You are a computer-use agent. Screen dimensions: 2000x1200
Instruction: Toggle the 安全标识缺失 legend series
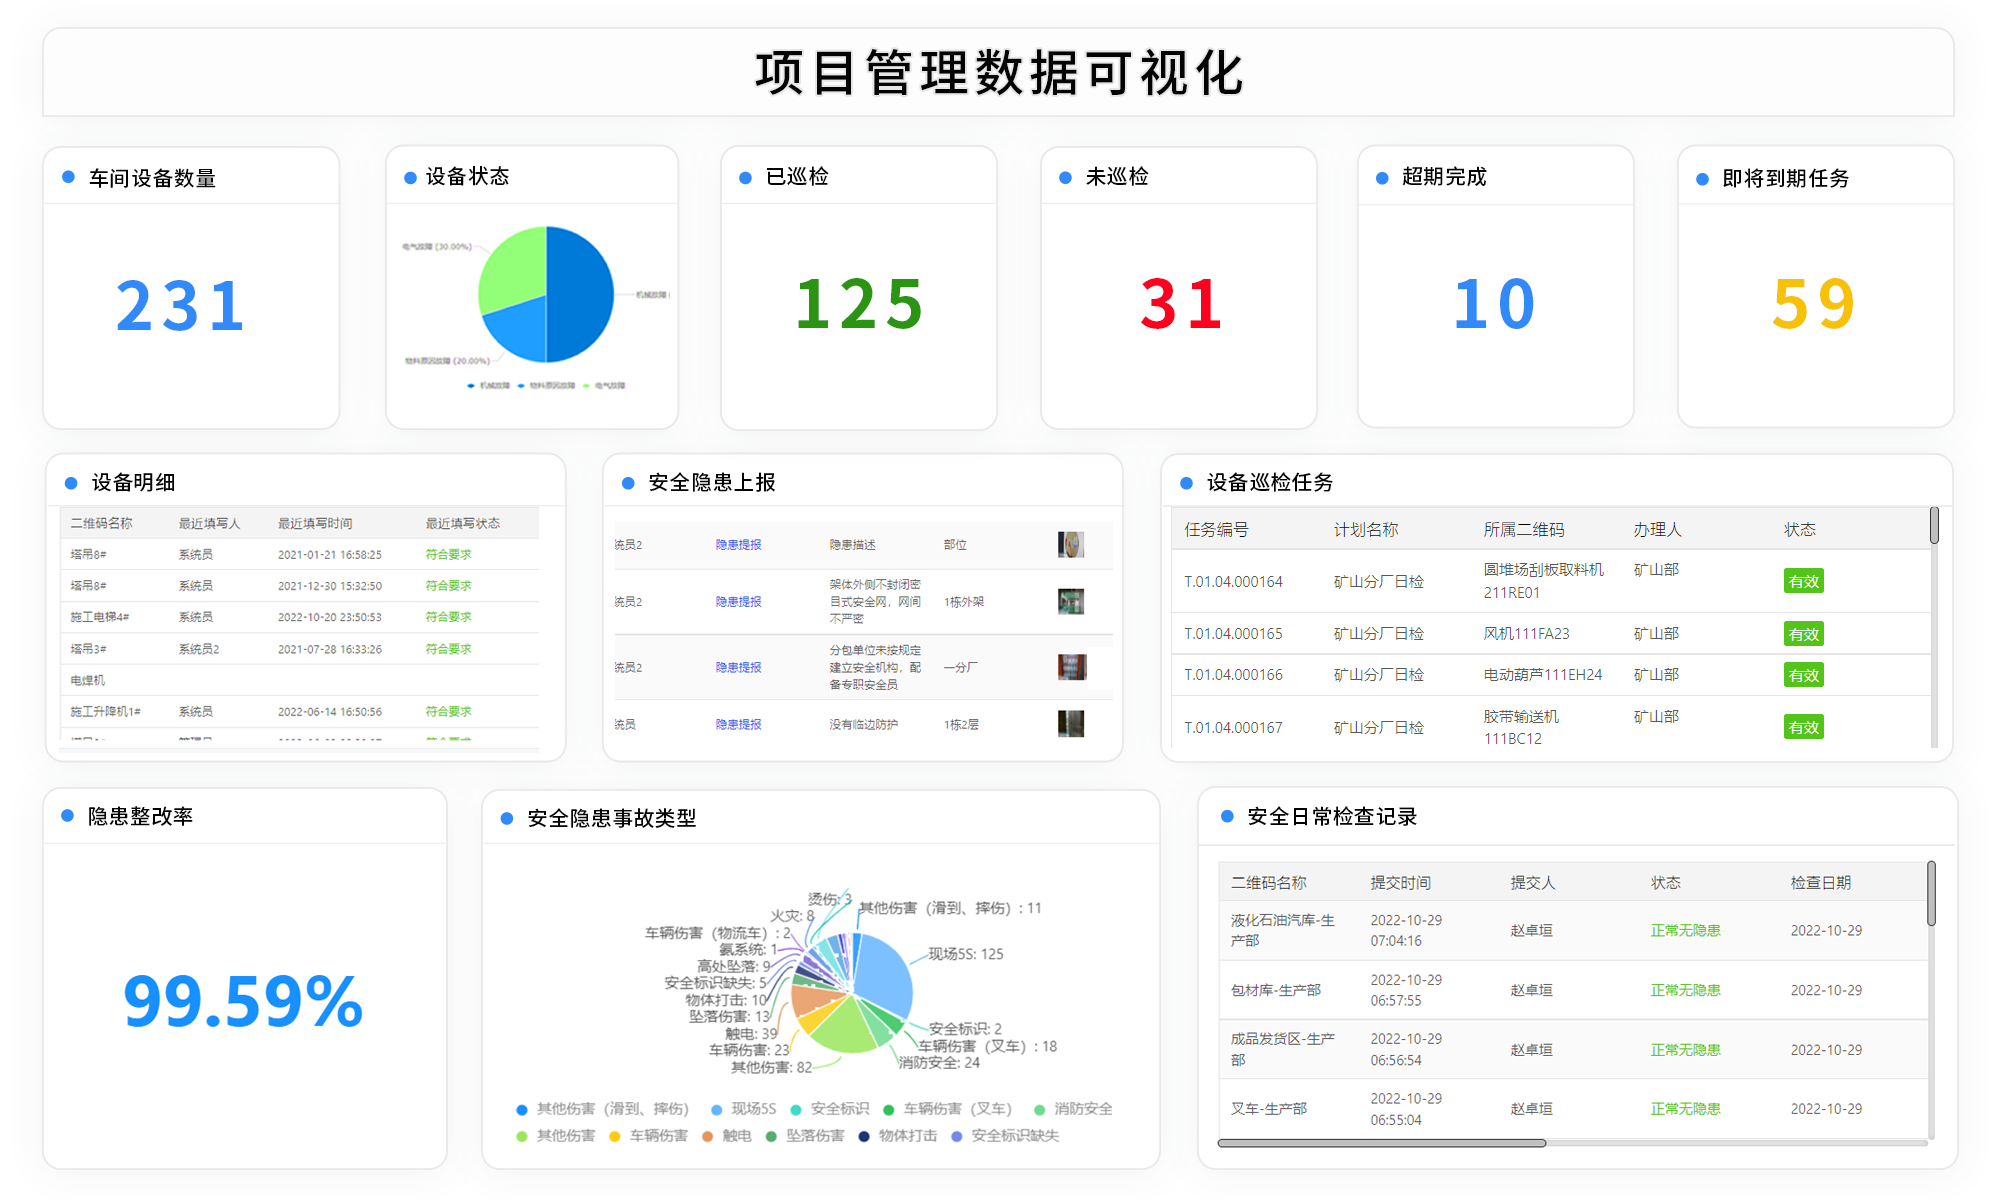[1014, 1136]
